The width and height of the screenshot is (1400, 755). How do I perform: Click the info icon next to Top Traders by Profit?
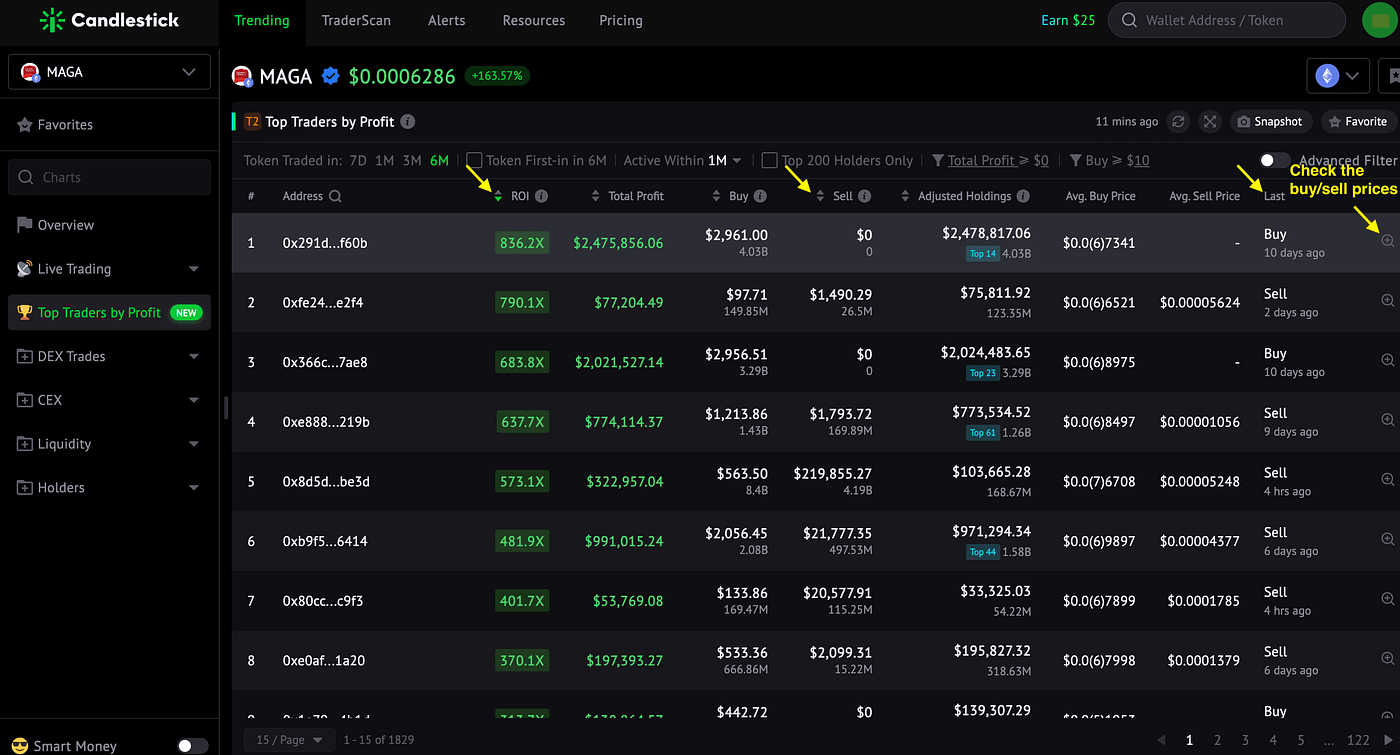click(408, 122)
